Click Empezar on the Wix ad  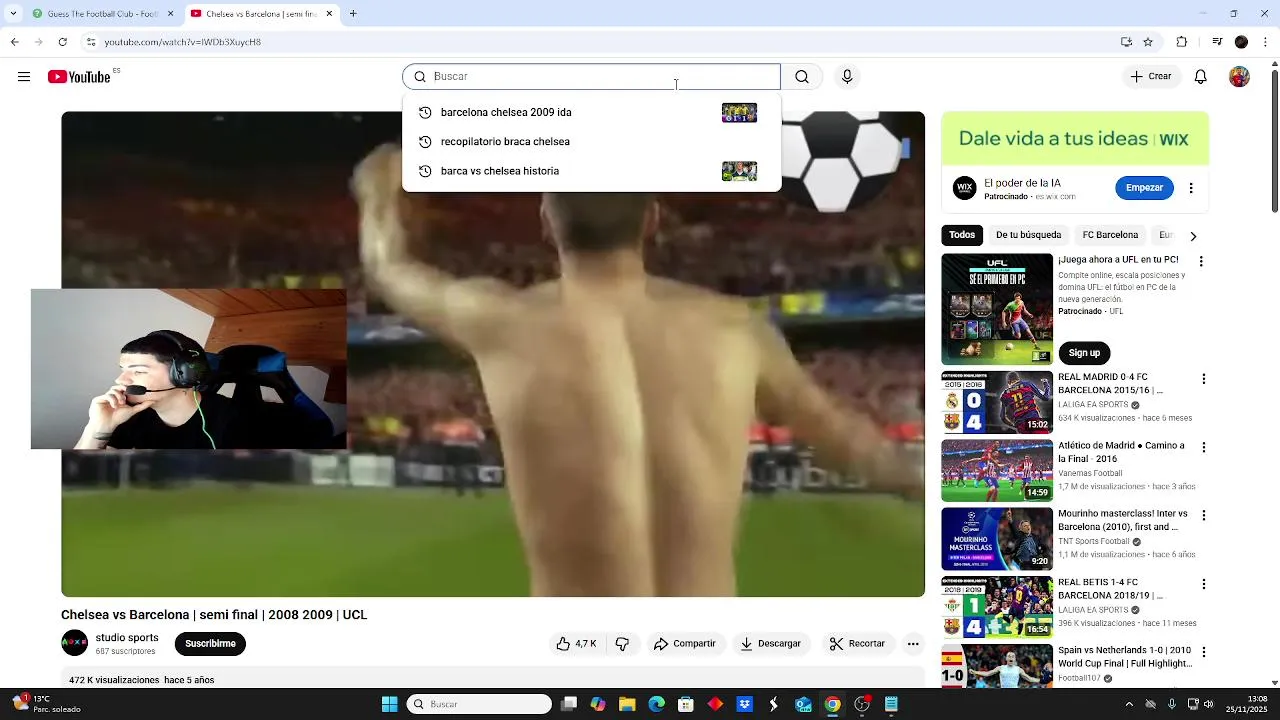pyautogui.click(x=1144, y=188)
